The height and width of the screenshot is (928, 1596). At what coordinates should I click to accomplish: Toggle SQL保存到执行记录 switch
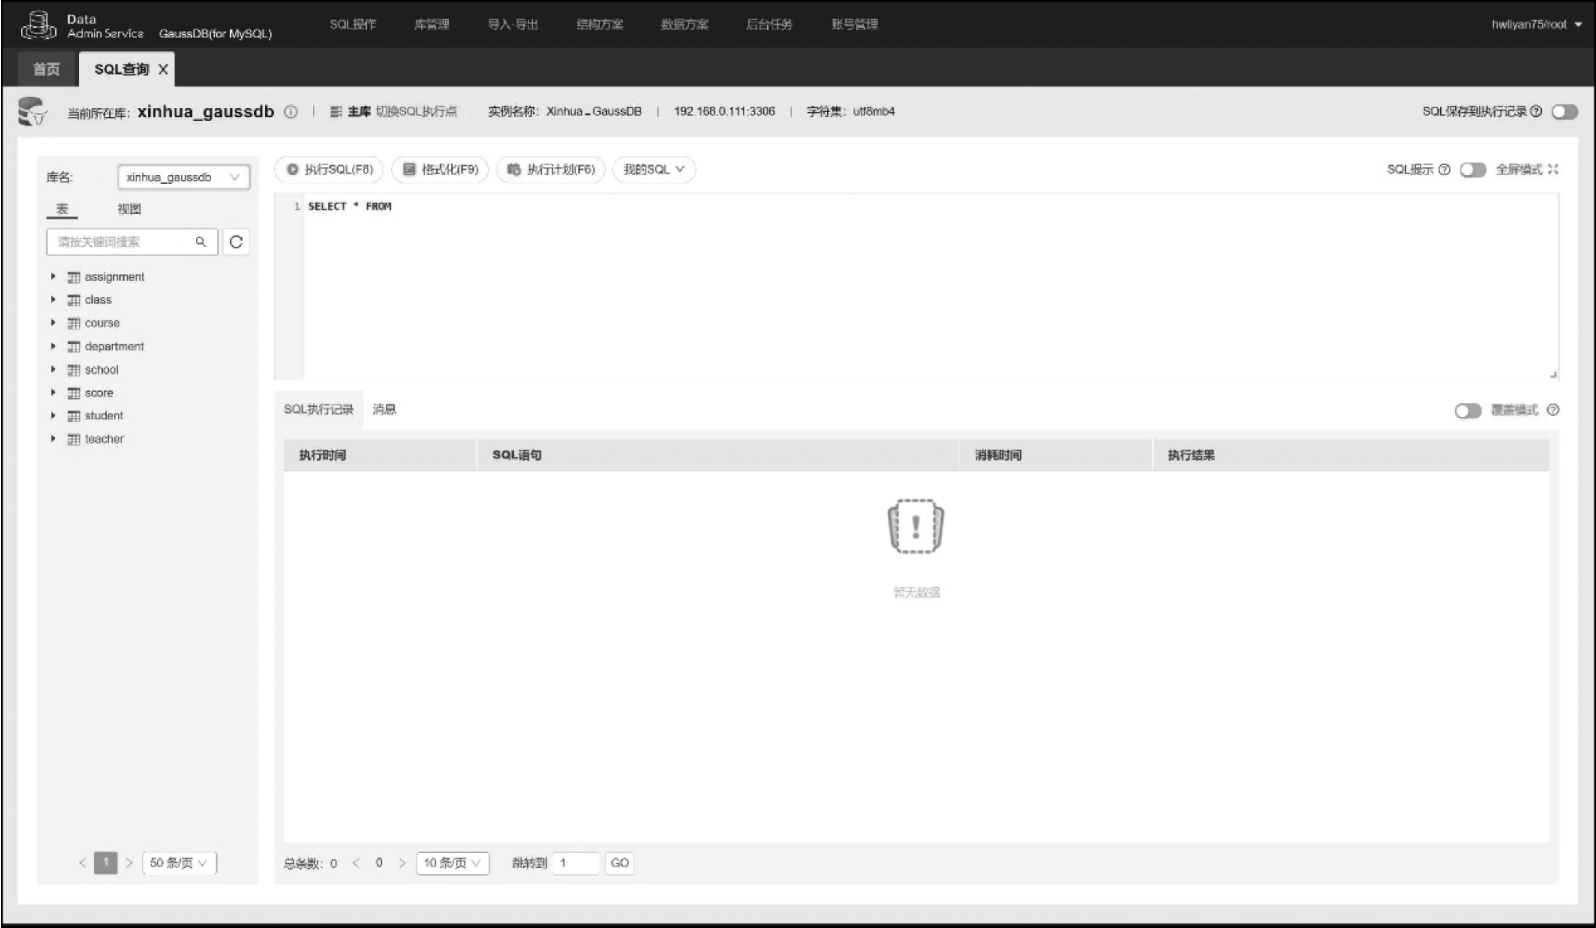(1564, 112)
